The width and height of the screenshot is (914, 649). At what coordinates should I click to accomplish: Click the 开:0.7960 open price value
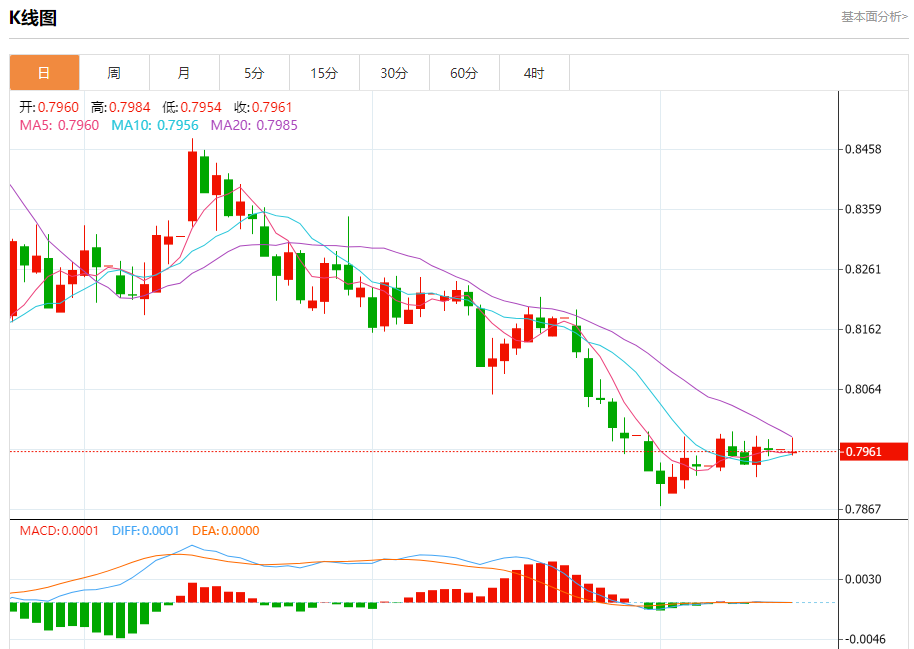click(49, 107)
